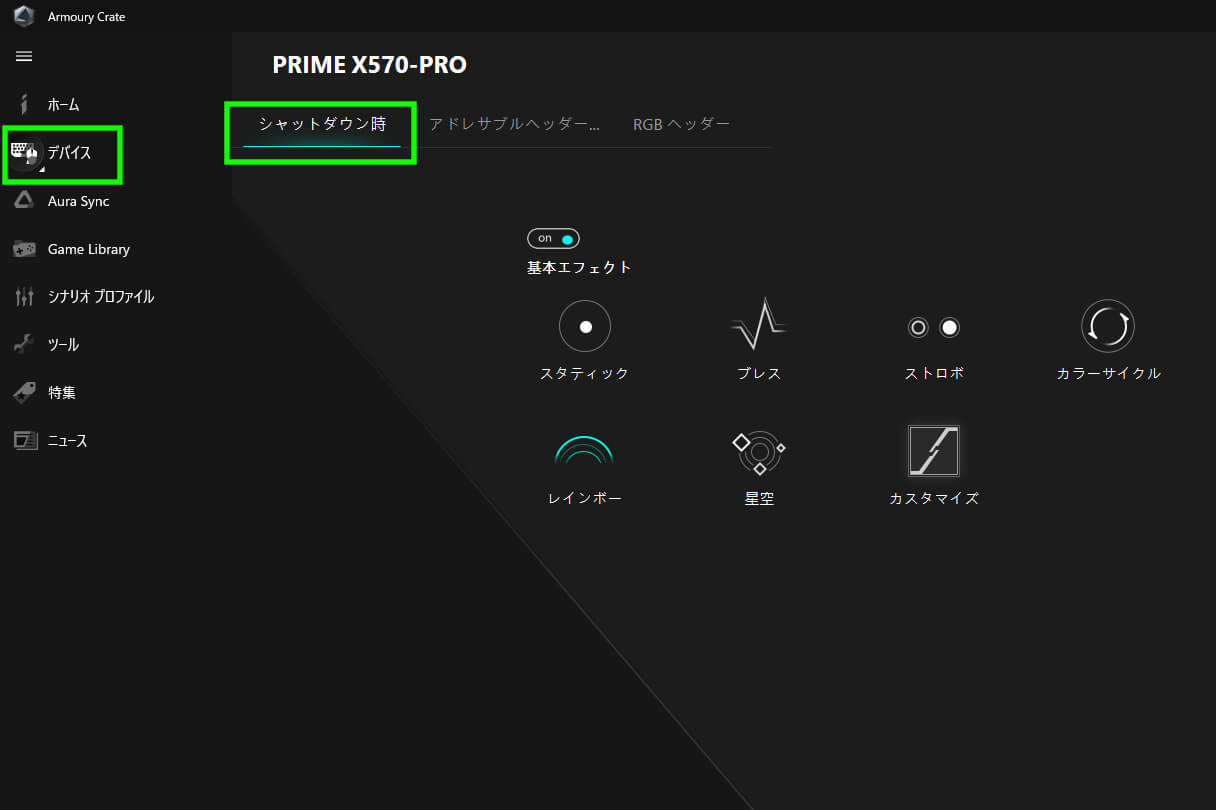This screenshot has height=810, width=1216.
Task: Open the Addressable Header (アドレサブルヘッダー) tab
Action: 515,124
